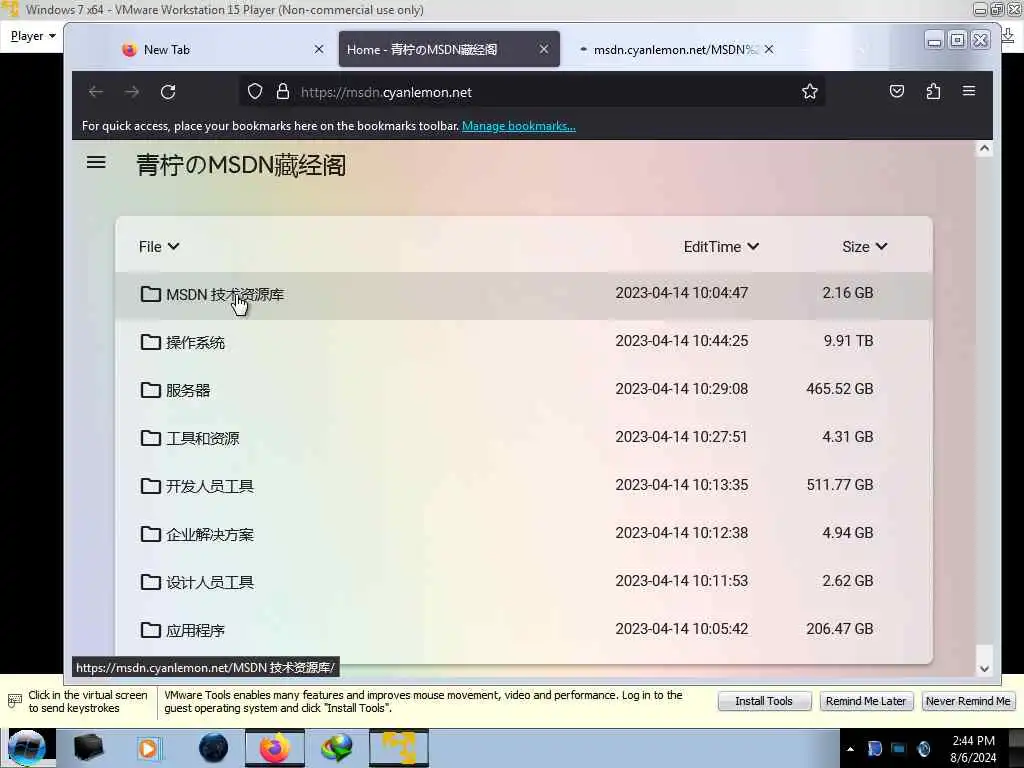Open the Extensions puzzle icon
The height and width of the screenshot is (768, 1024).
[933, 91]
